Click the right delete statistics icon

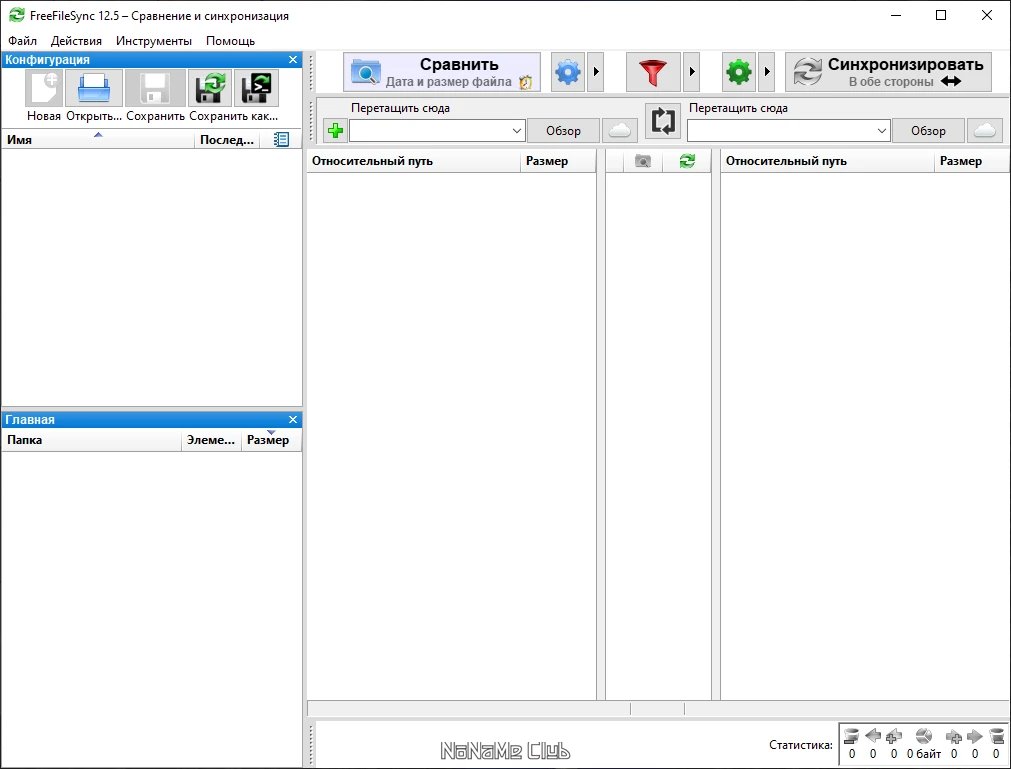[997, 735]
